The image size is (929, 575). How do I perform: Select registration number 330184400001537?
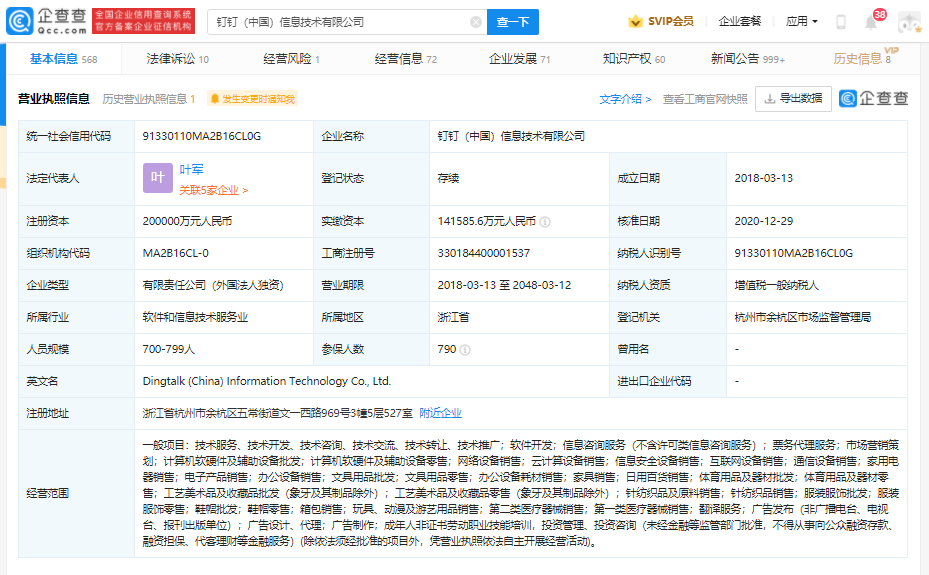483,253
